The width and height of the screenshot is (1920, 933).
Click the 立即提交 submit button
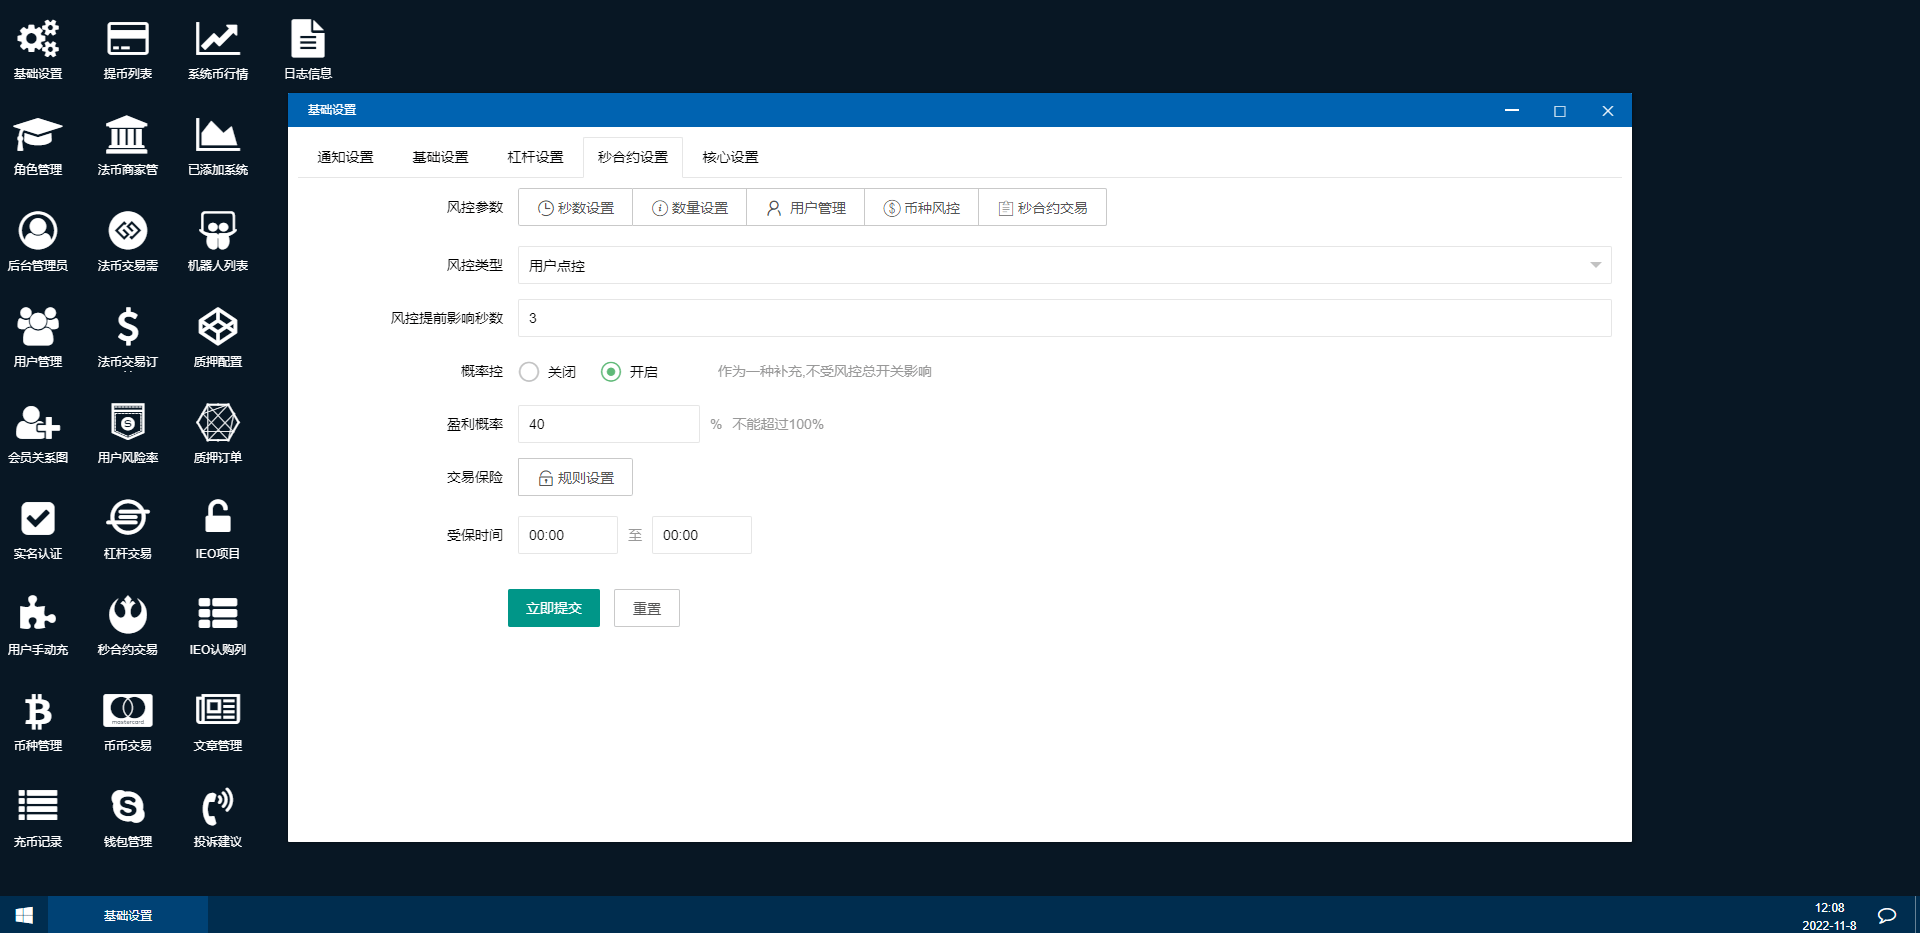(x=553, y=608)
